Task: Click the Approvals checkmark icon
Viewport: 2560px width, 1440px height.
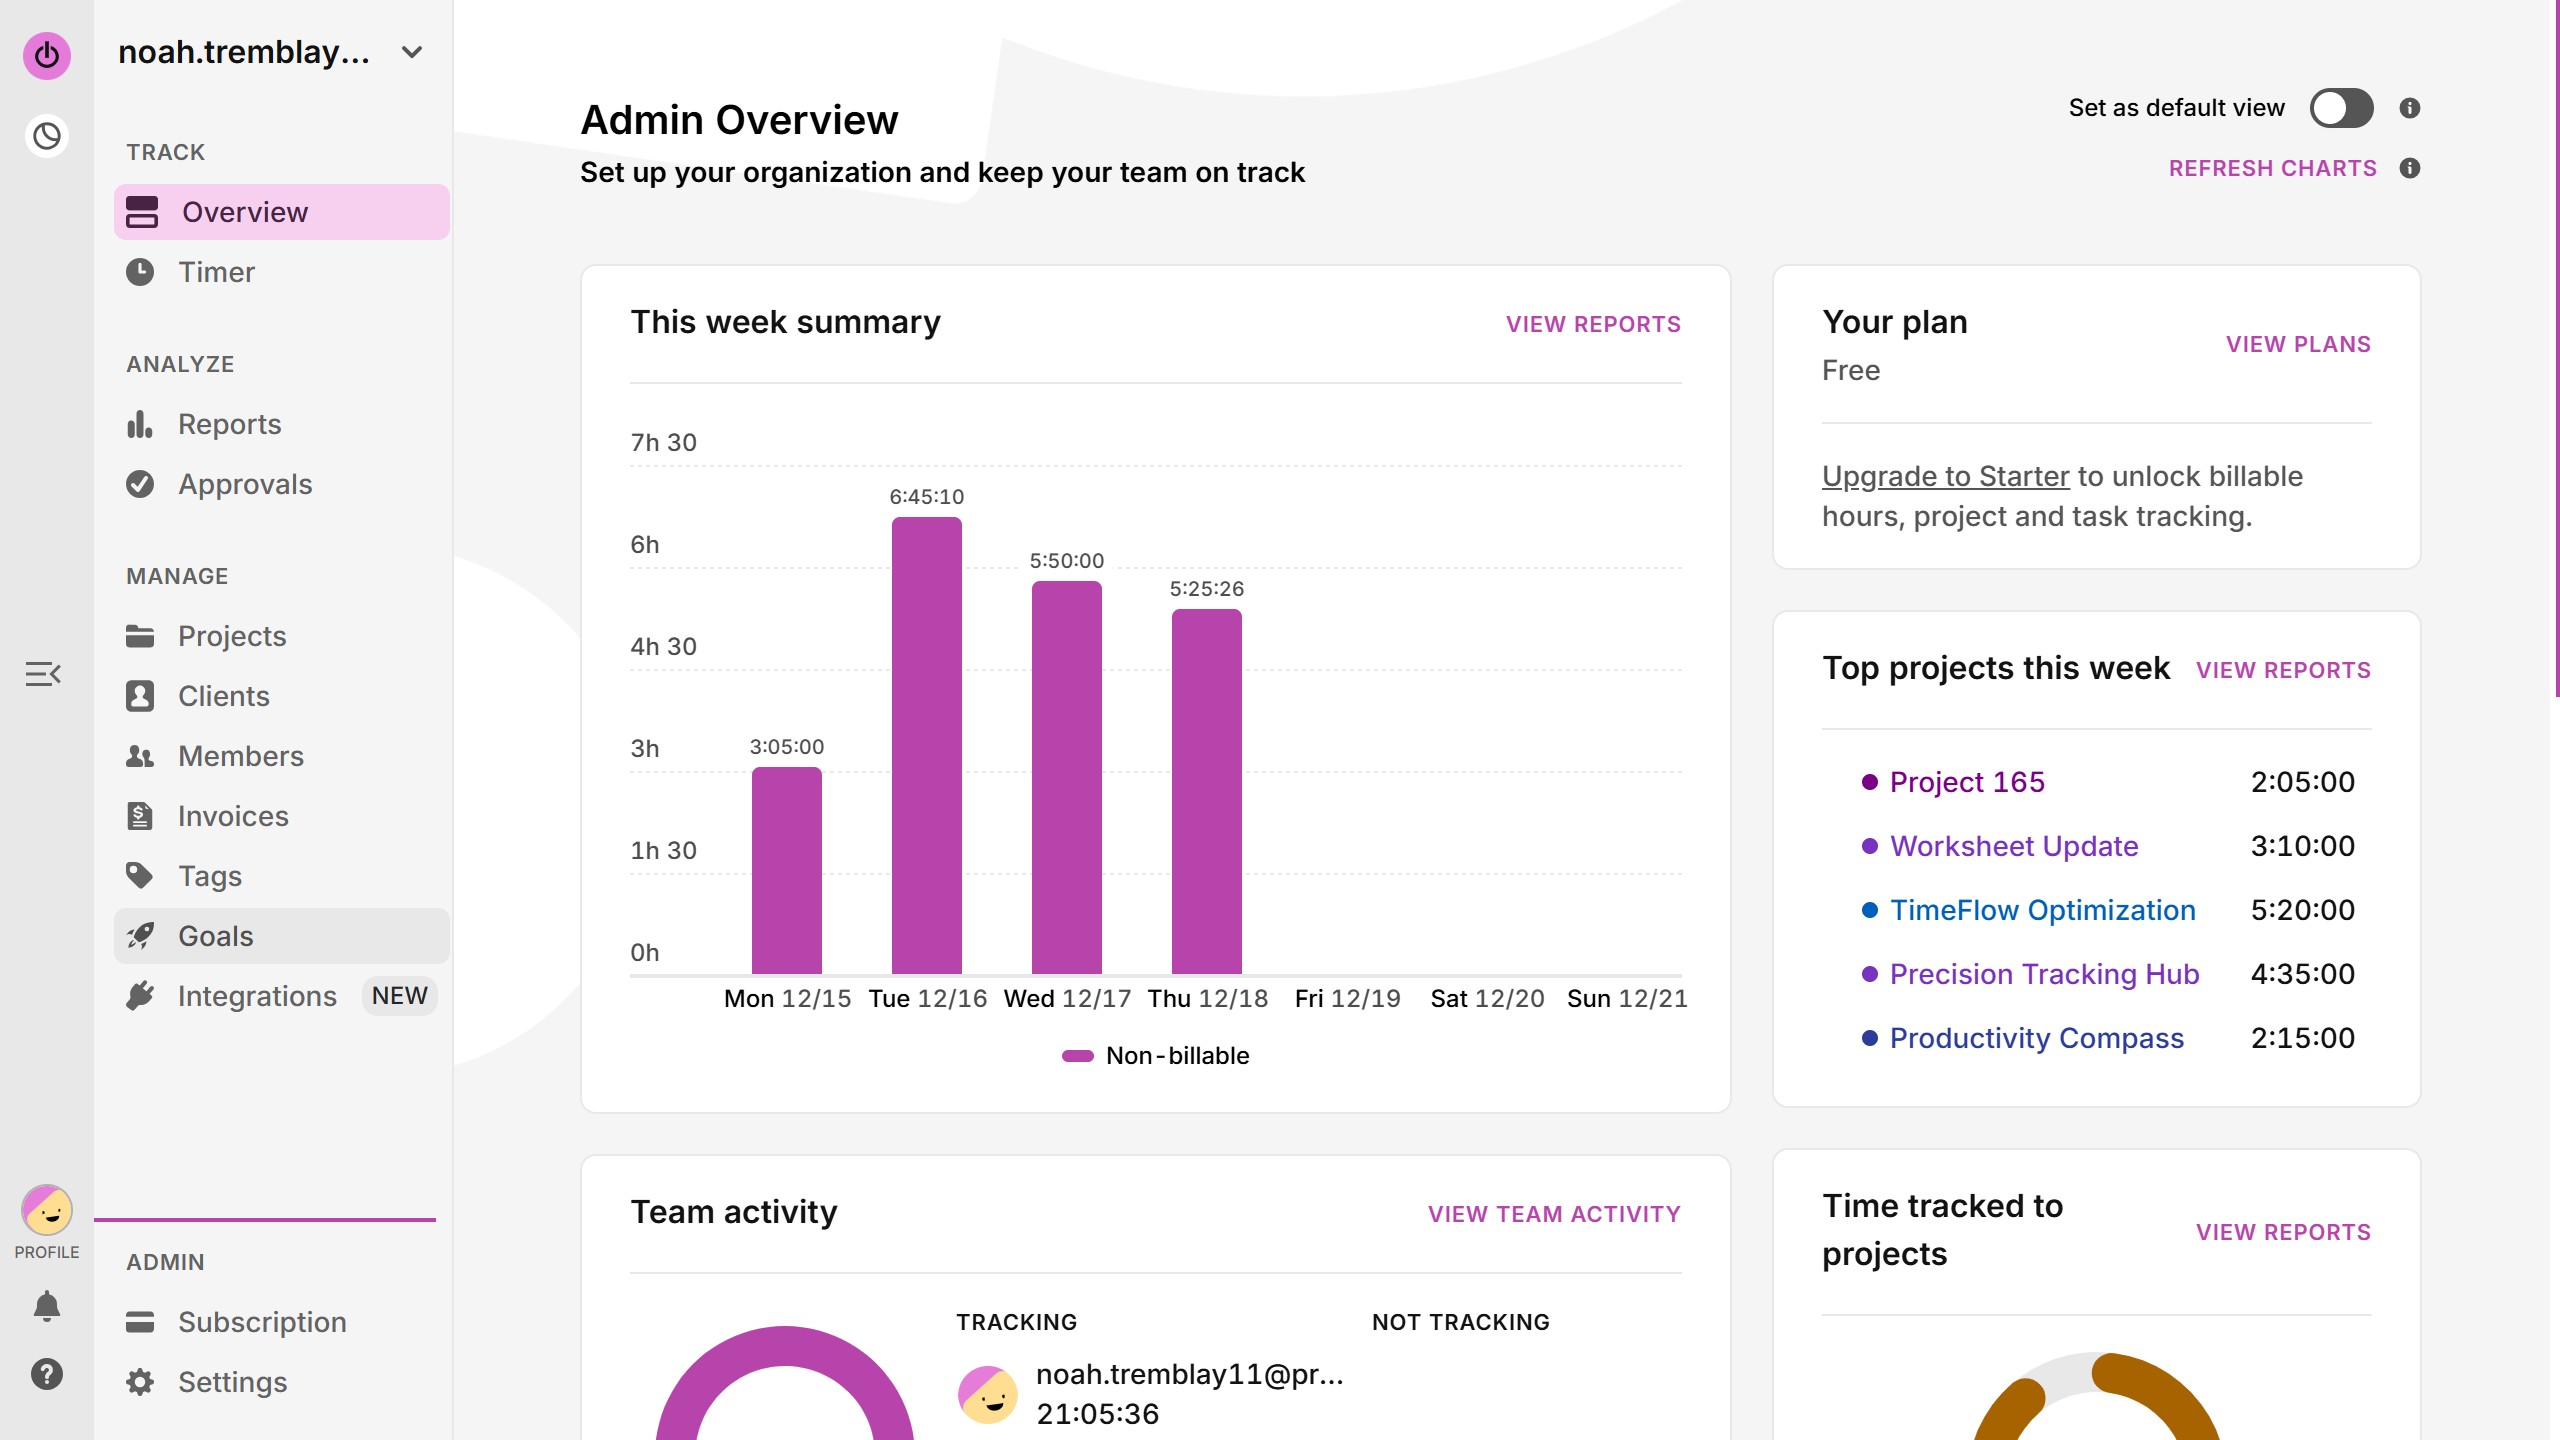Action: pos(140,484)
